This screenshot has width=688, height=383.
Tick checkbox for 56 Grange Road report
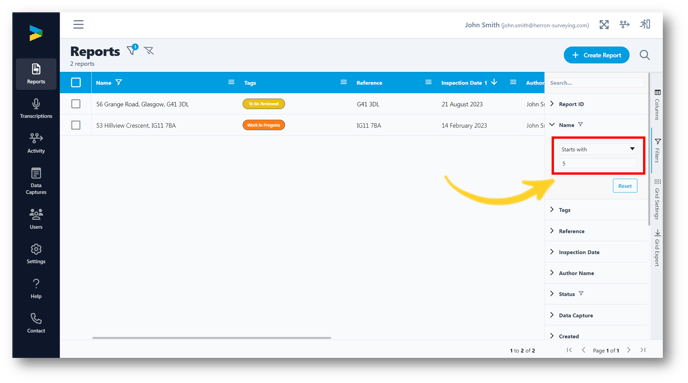coord(76,104)
